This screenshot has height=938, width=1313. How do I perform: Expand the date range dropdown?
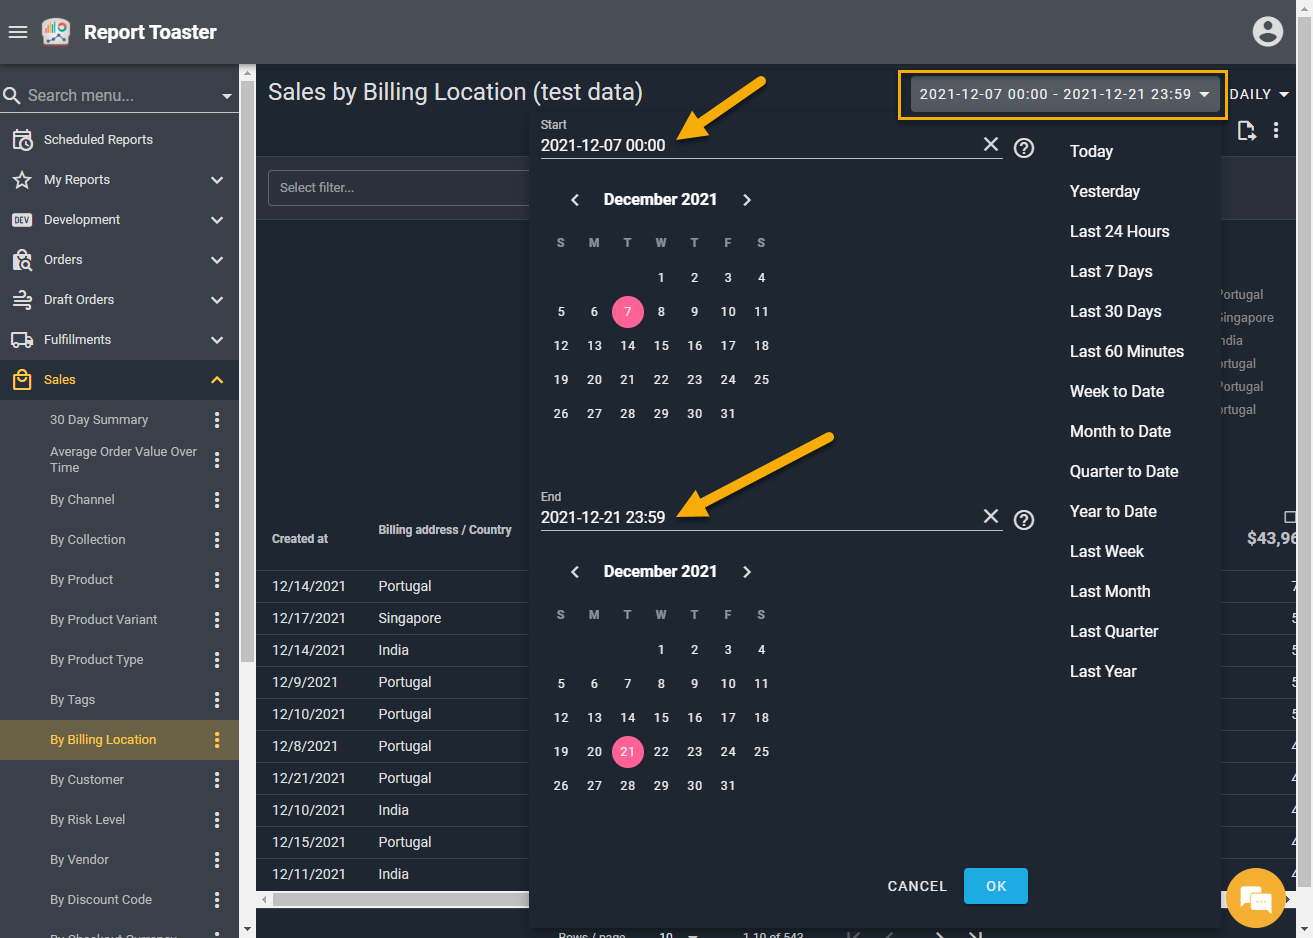click(x=1063, y=95)
